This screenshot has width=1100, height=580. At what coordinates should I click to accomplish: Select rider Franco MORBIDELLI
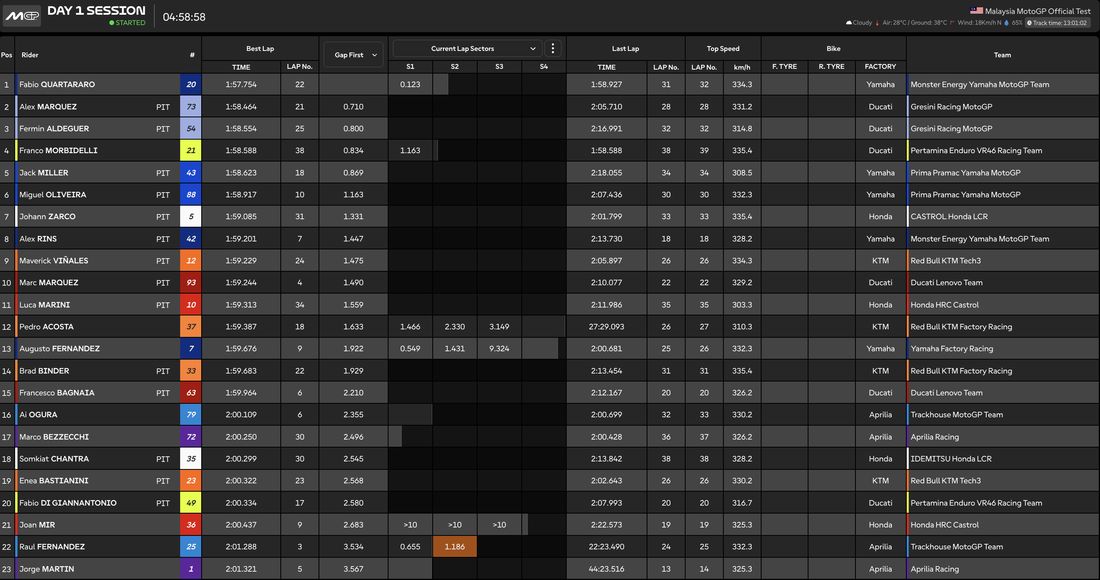click(x=58, y=150)
